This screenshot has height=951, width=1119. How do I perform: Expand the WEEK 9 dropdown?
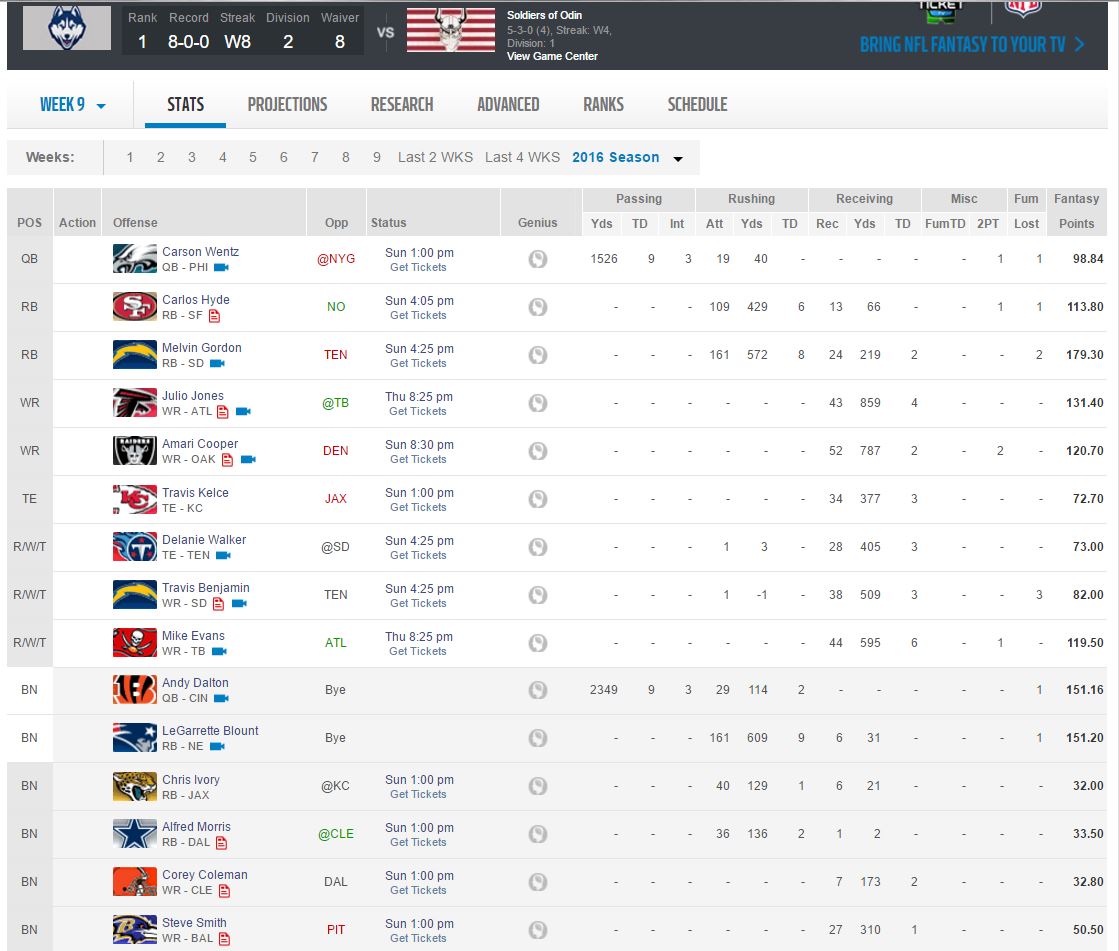pos(72,105)
